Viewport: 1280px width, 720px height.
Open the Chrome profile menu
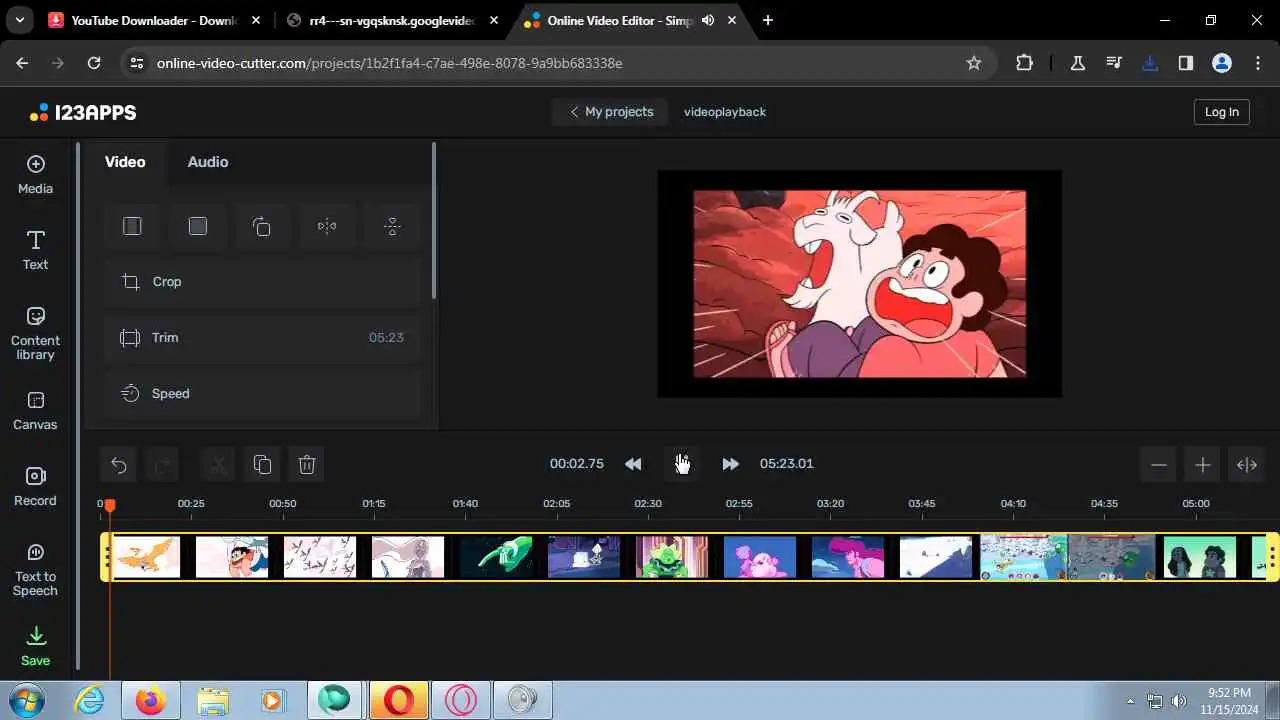pyautogui.click(x=1222, y=63)
